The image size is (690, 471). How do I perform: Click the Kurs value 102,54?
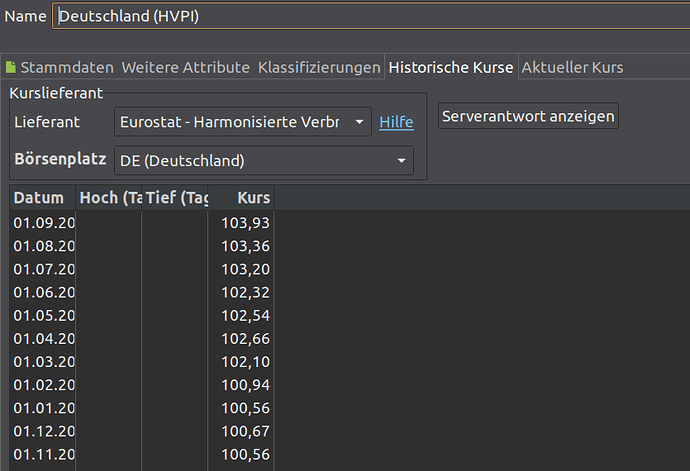245,315
